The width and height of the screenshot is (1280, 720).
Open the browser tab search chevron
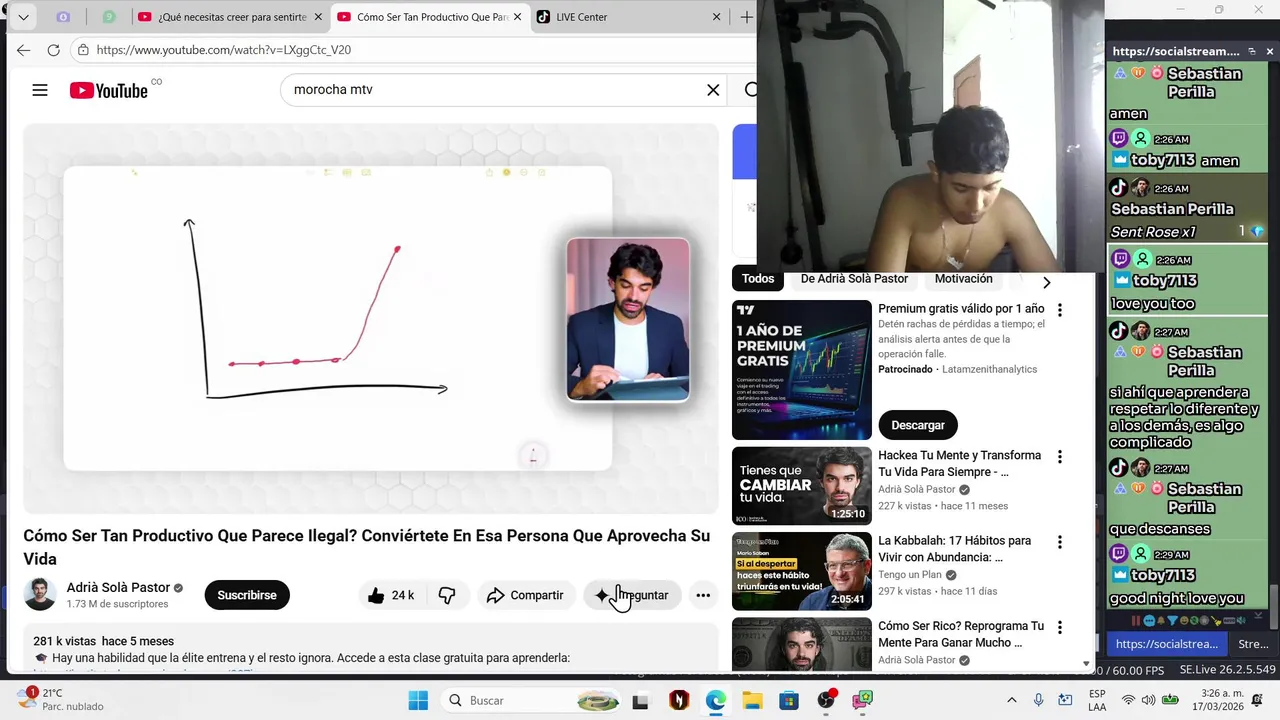23,17
